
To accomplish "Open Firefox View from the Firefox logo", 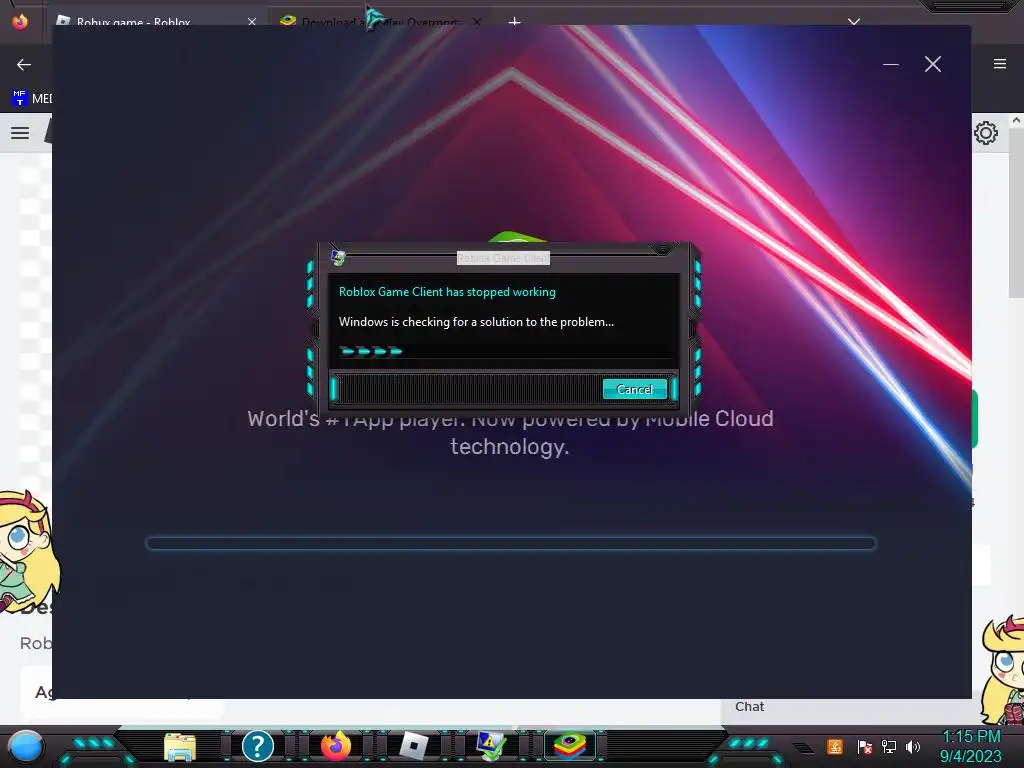I will tap(20, 22).
